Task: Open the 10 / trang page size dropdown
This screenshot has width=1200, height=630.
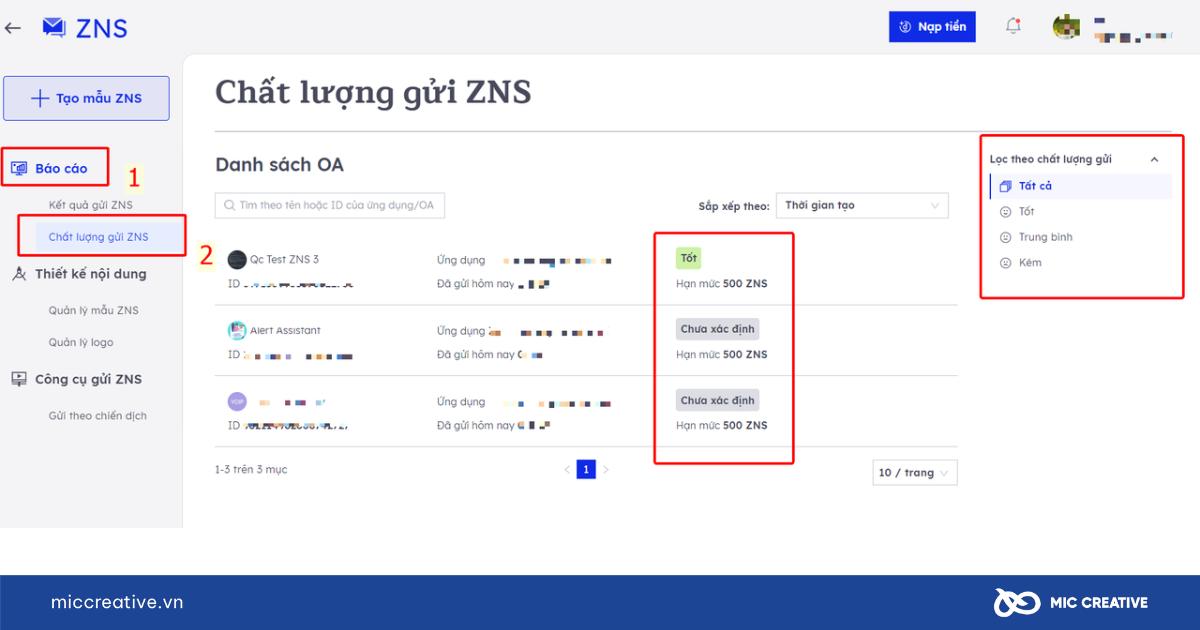Action: click(x=914, y=473)
